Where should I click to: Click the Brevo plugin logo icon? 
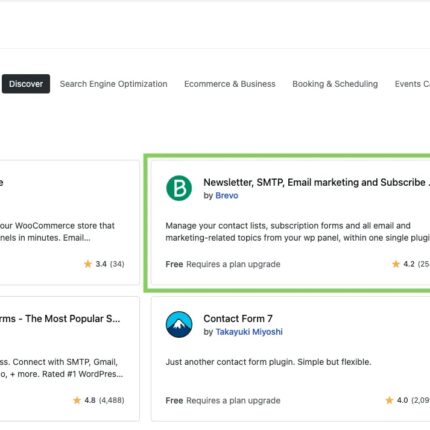pos(179,188)
